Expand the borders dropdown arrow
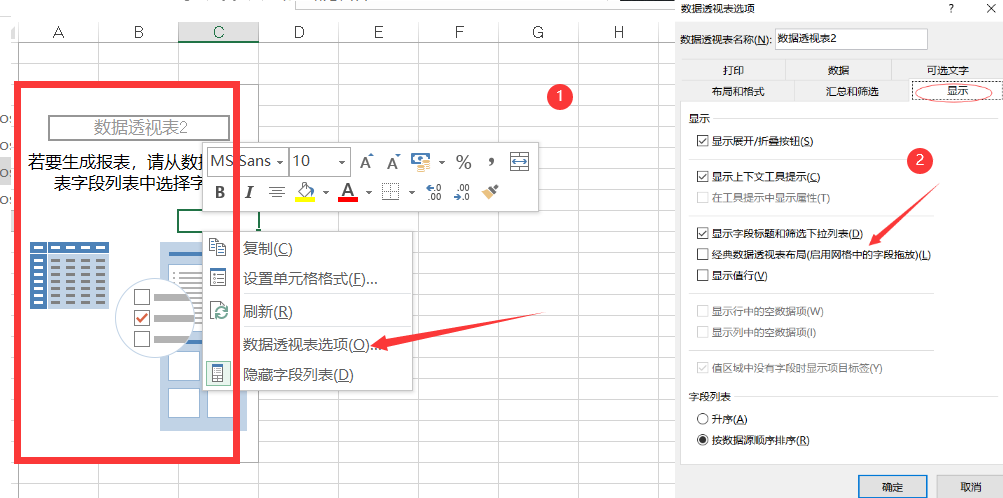Image resolution: width=1003 pixels, height=498 pixels. pos(411,192)
